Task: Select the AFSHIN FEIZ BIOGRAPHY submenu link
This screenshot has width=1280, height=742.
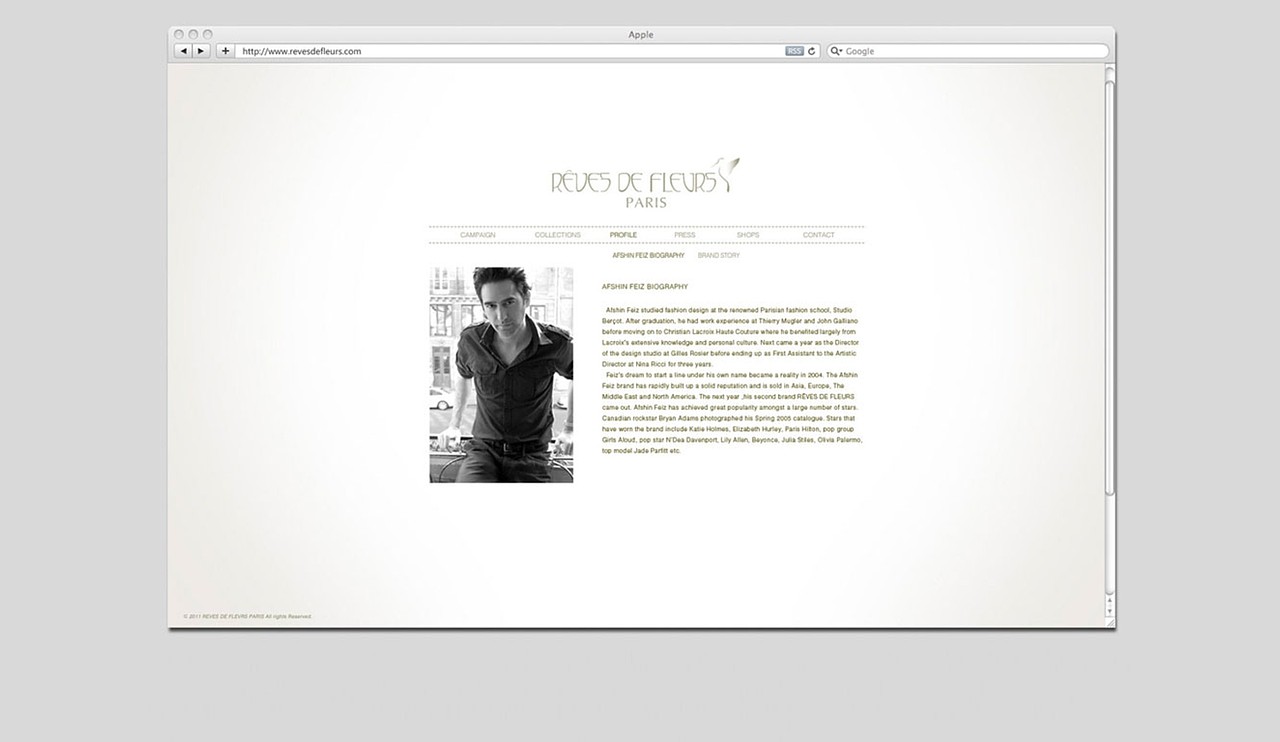Action: click(649, 256)
